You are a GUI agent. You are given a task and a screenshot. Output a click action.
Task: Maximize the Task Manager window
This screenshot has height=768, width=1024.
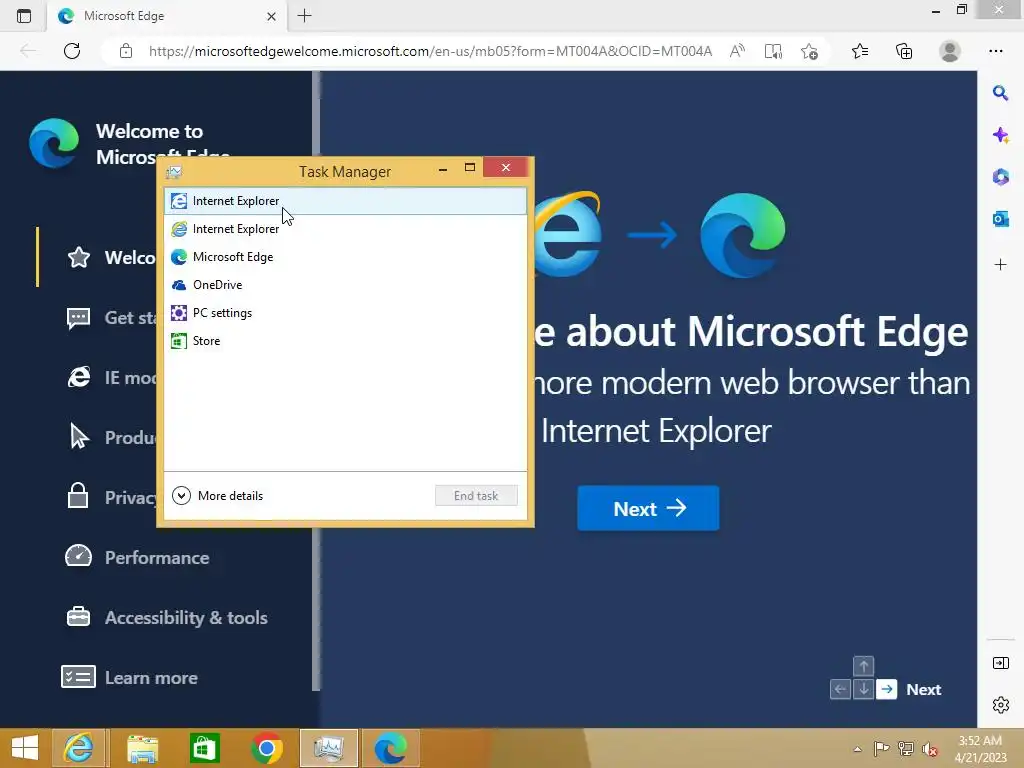pyautogui.click(x=470, y=168)
